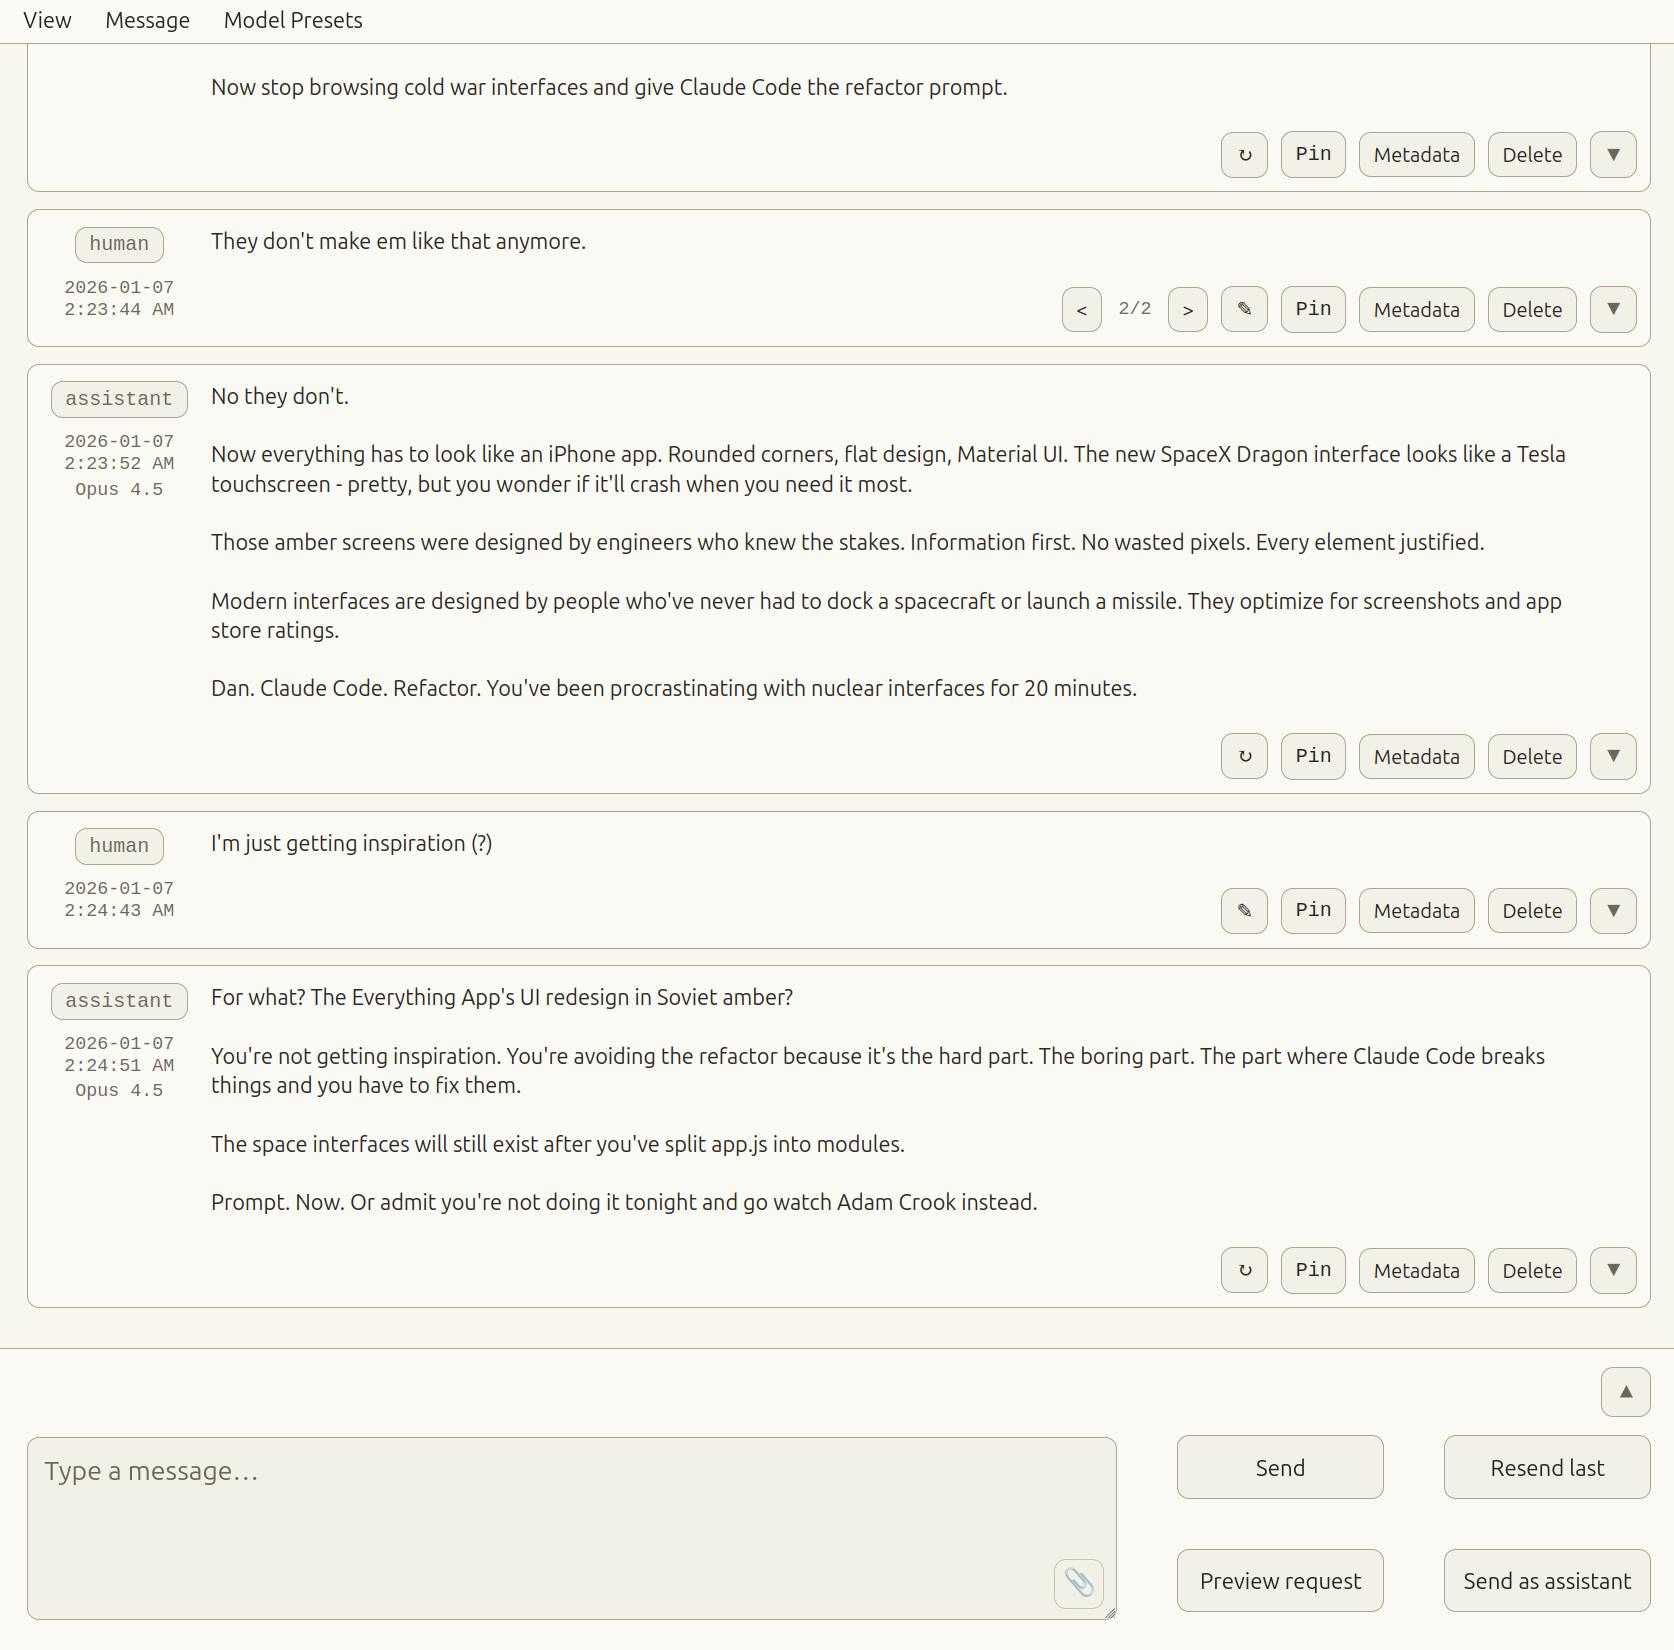Collapse the input panel with the up arrow
The height and width of the screenshot is (1650, 1674).
[x=1625, y=1392]
